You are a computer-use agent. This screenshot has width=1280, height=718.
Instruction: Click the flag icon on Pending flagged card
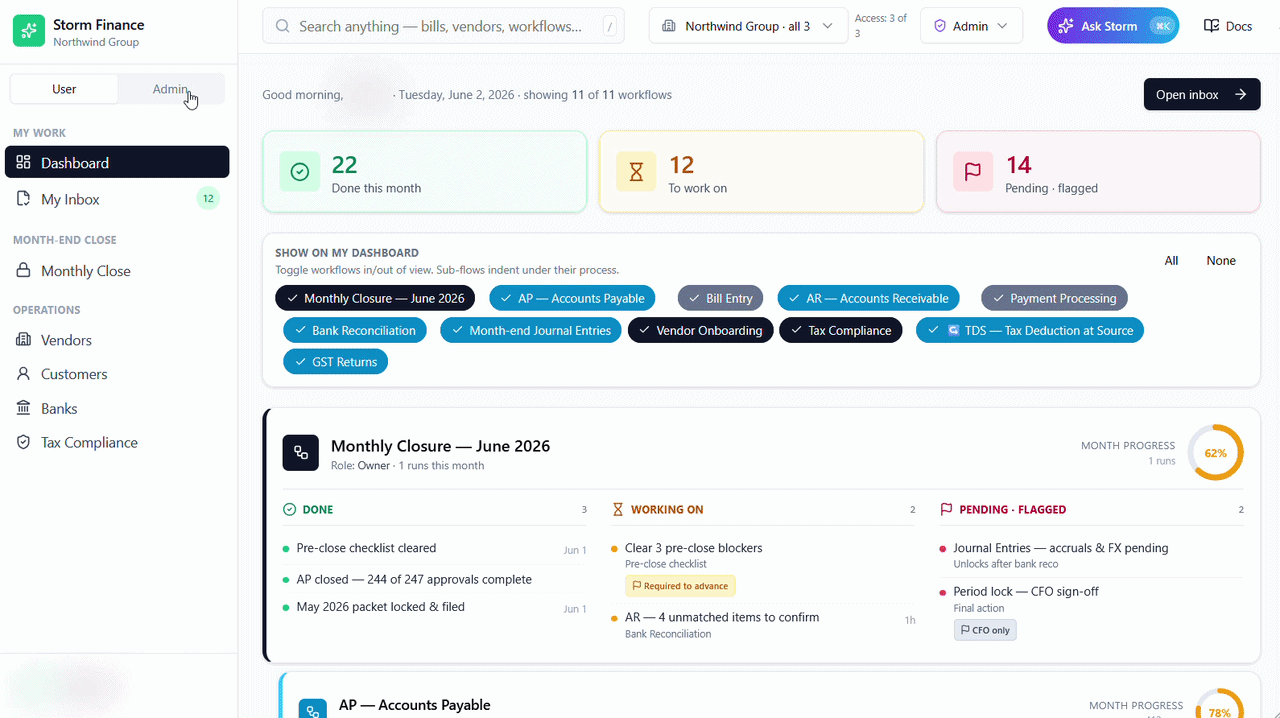point(973,172)
